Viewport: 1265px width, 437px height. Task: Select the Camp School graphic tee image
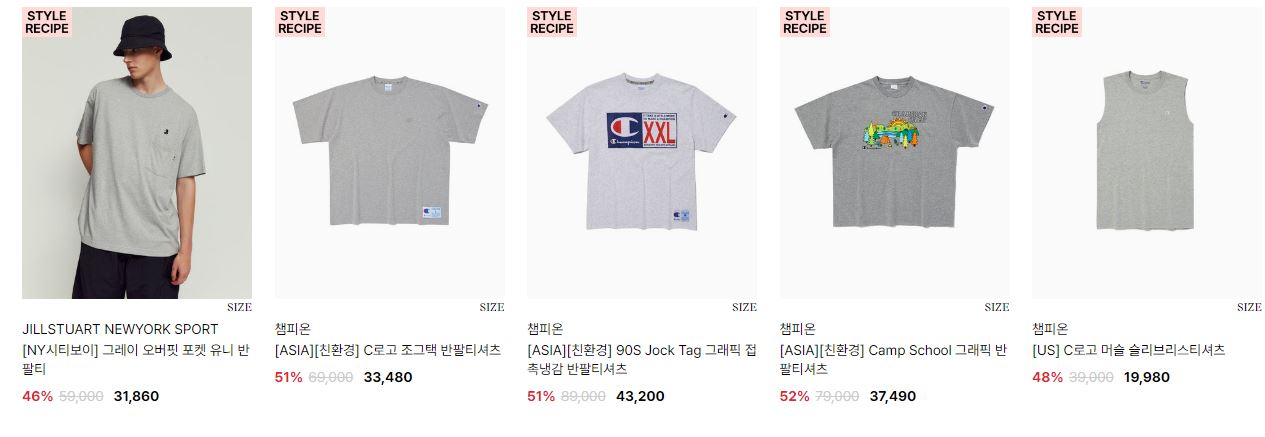click(x=894, y=153)
